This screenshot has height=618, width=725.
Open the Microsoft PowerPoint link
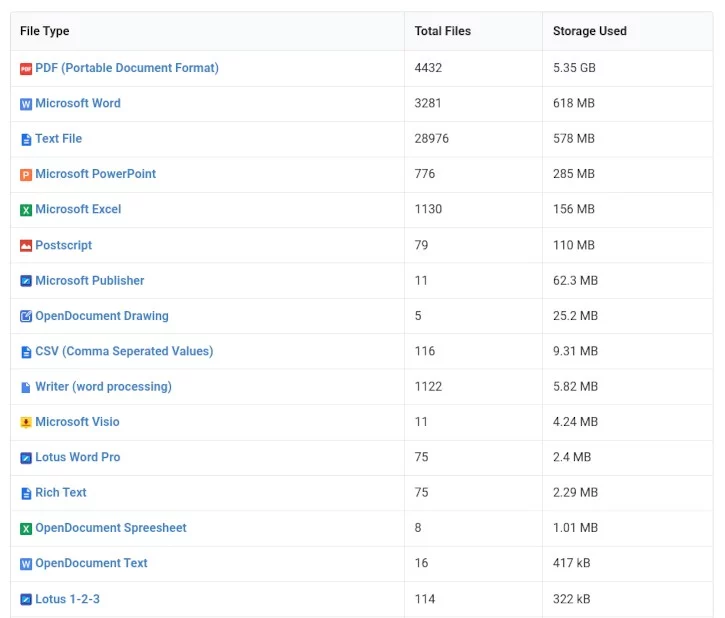[x=95, y=174]
